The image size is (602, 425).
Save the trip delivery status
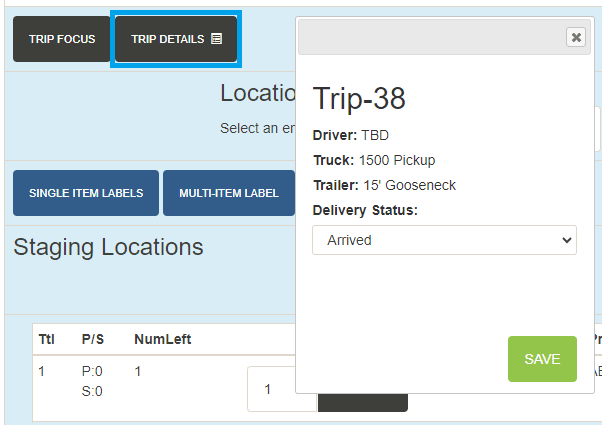point(542,359)
